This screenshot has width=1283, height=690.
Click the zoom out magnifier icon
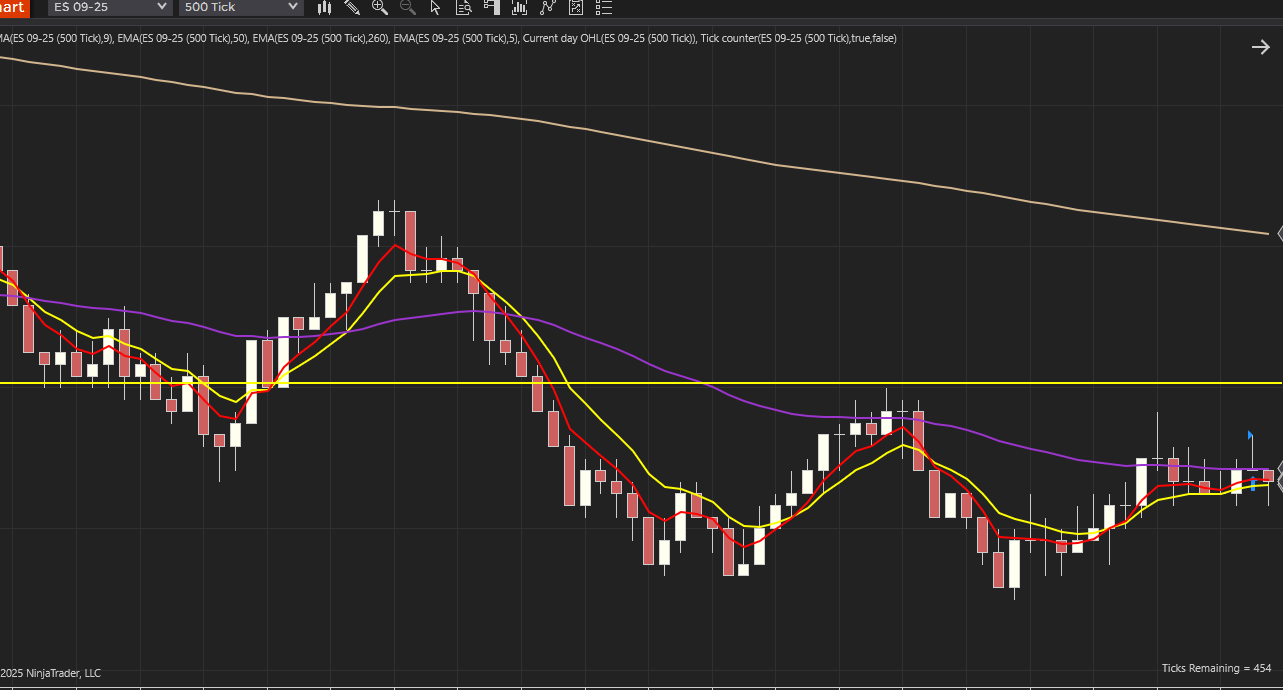tap(408, 7)
